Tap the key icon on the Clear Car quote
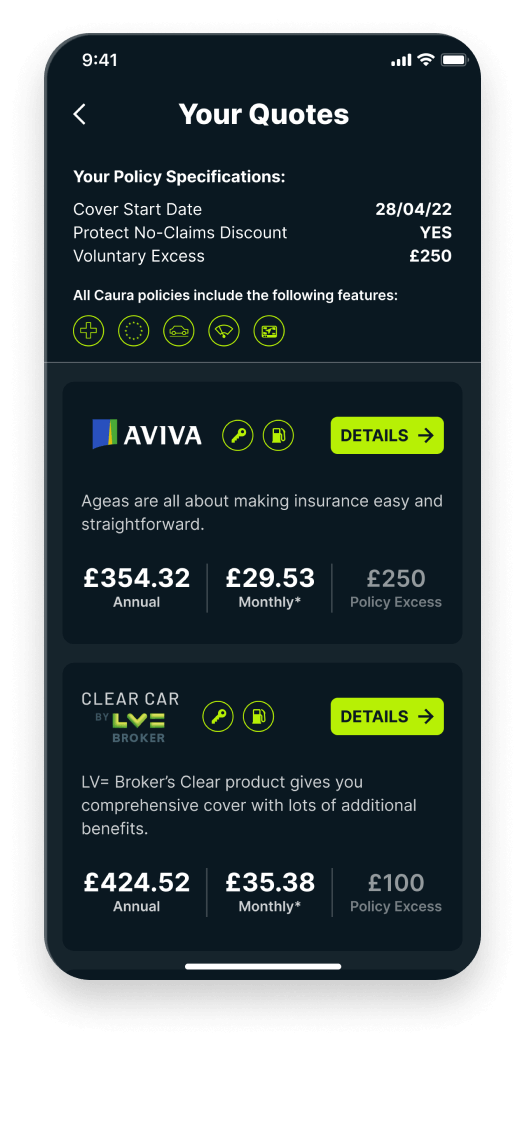The image size is (525, 1136). tap(218, 717)
